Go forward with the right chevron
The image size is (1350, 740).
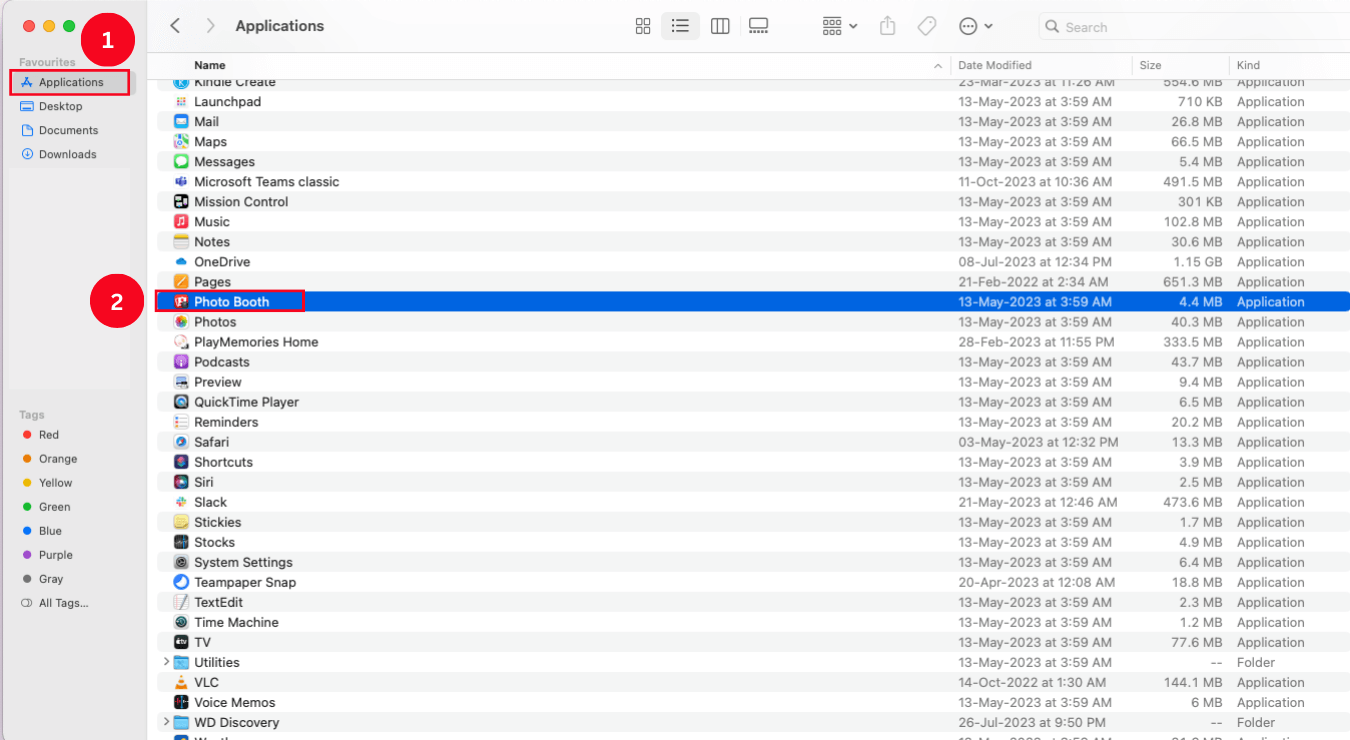(x=210, y=26)
